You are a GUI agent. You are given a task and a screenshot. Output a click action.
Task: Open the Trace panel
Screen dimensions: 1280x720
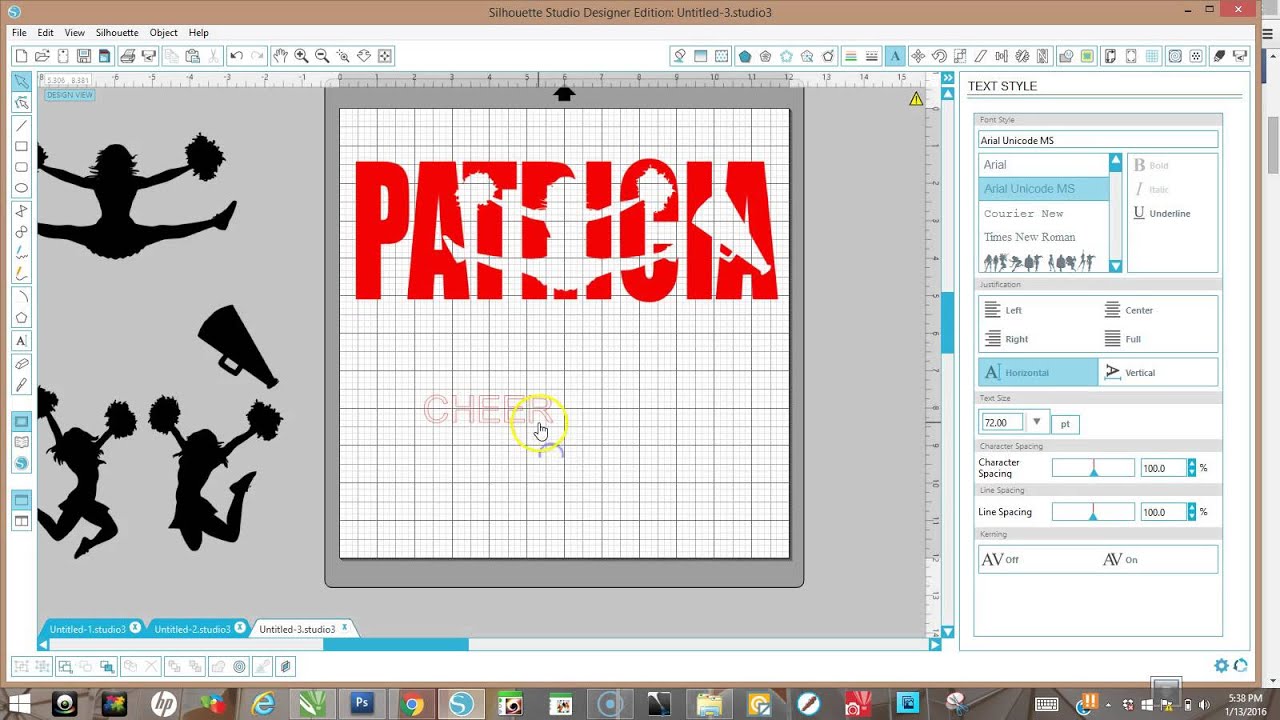(x=1087, y=56)
